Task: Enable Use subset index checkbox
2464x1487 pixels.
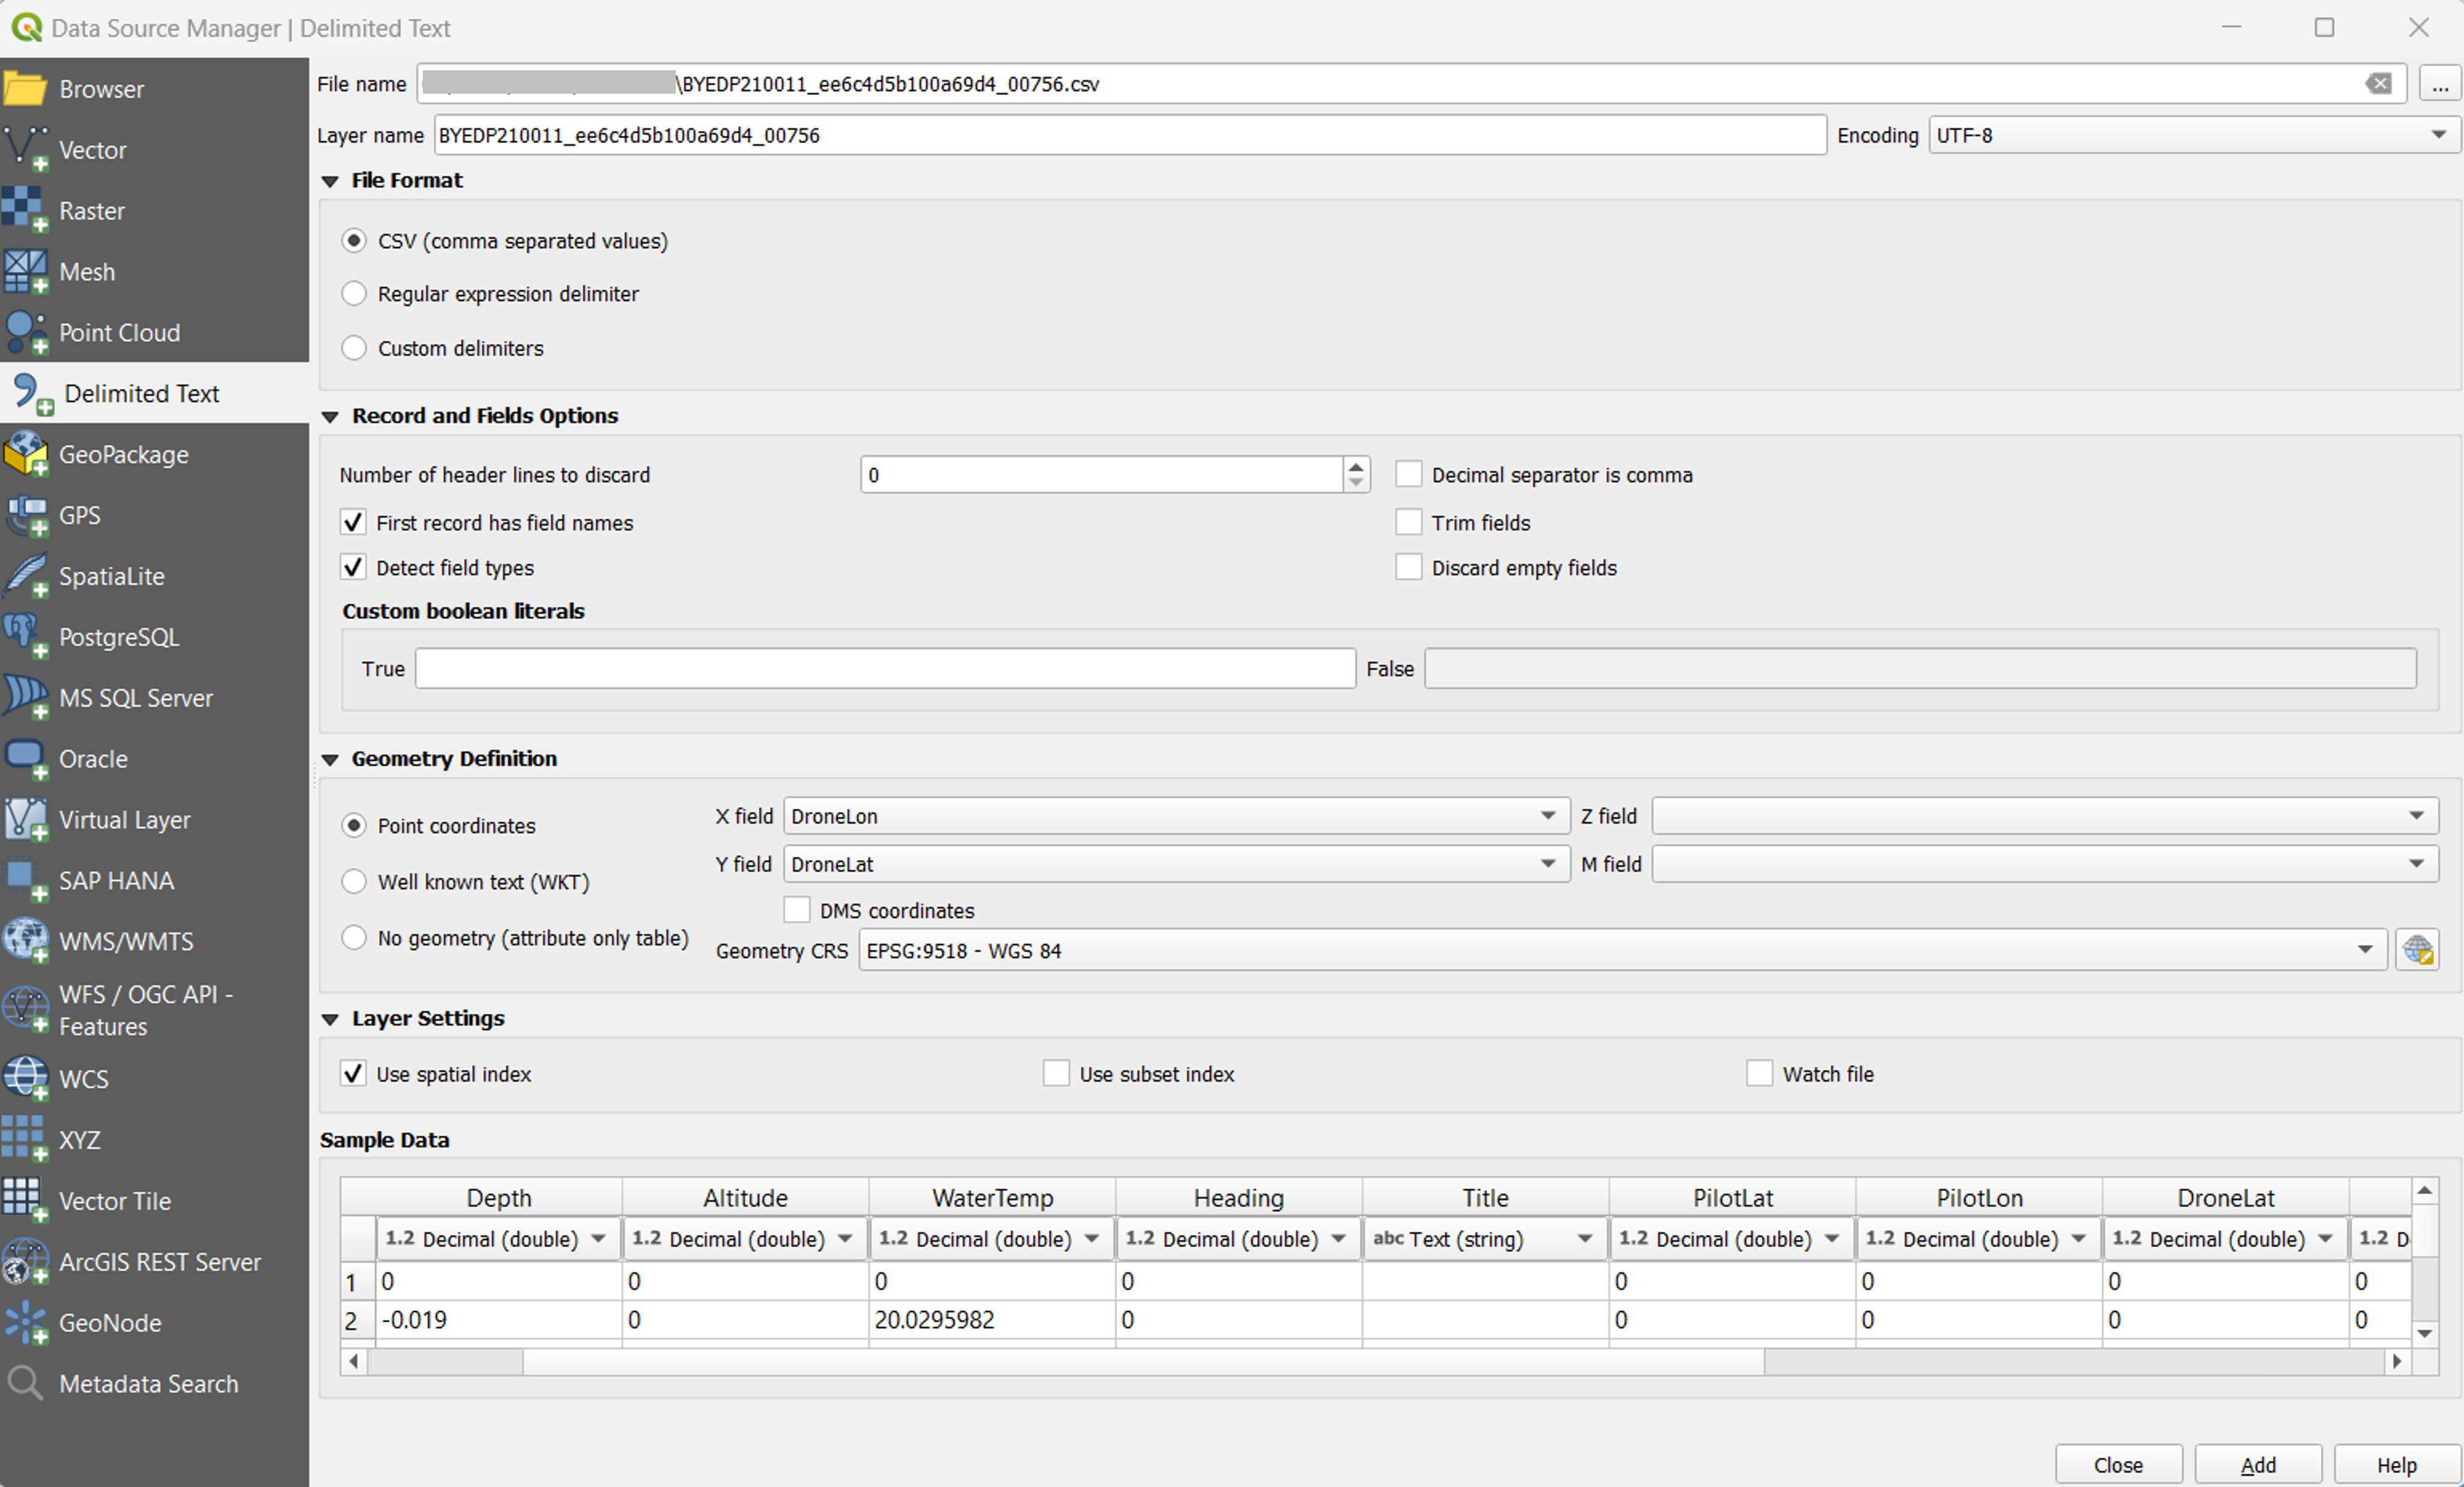Action: [x=1056, y=1073]
